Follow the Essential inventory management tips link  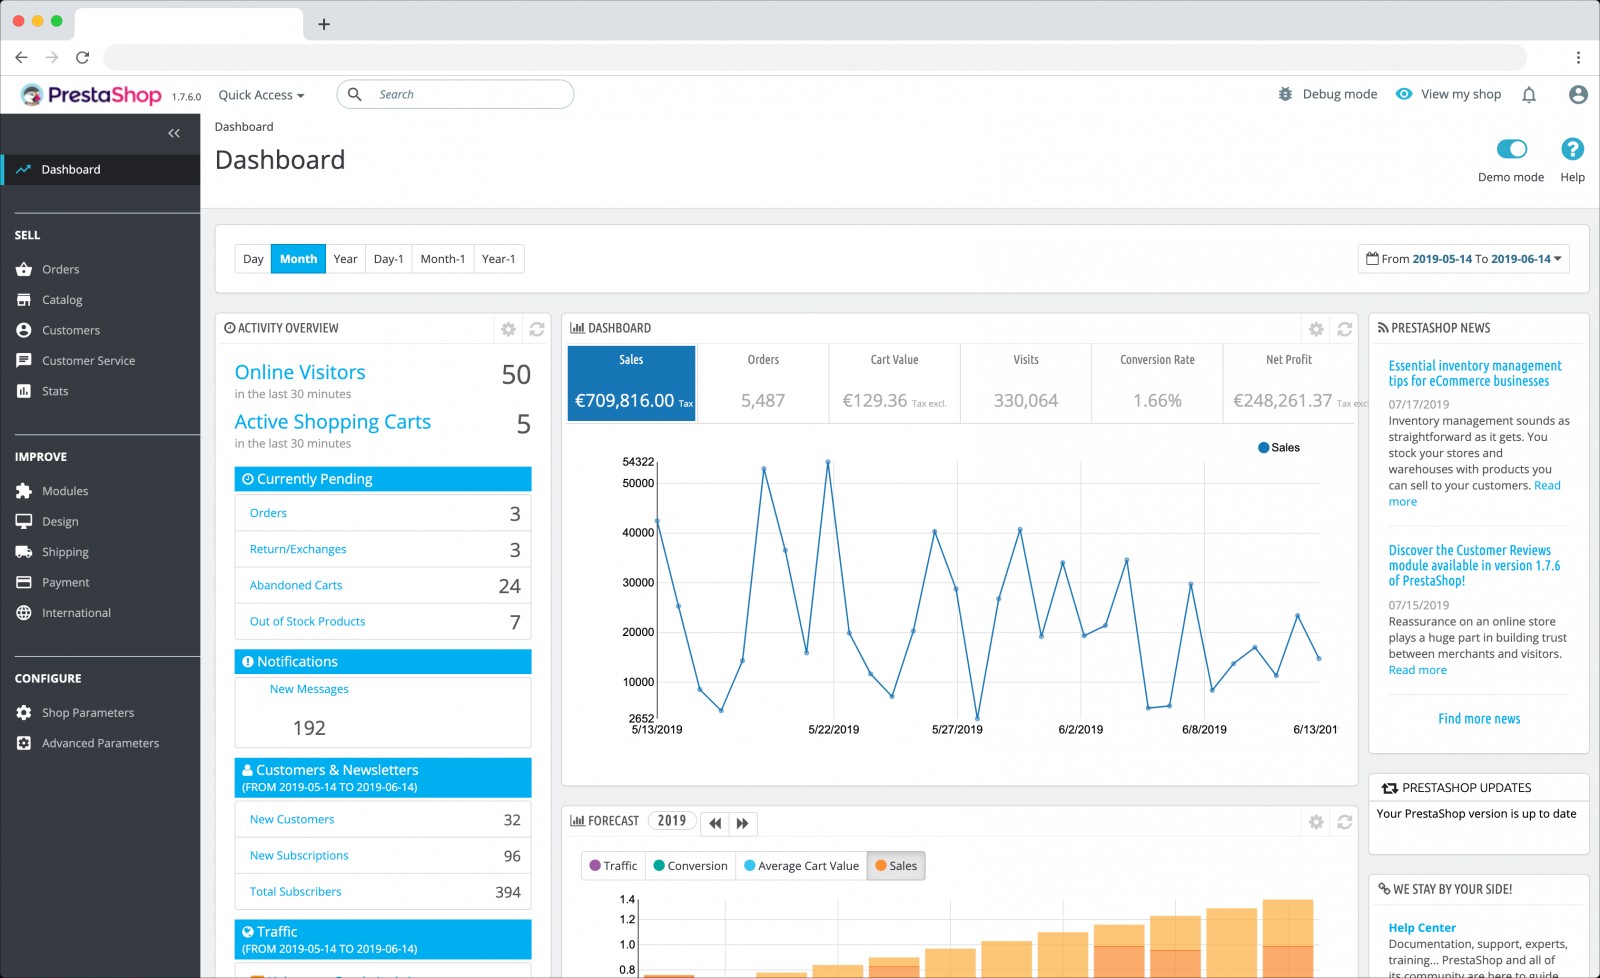click(1475, 373)
